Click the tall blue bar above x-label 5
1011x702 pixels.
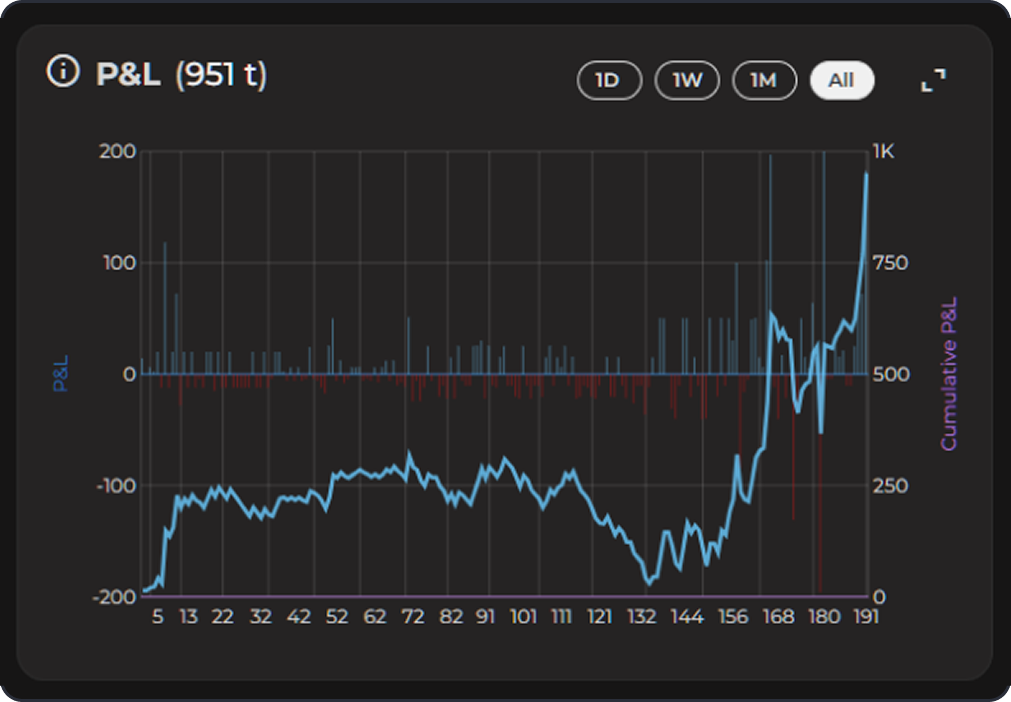(165, 300)
